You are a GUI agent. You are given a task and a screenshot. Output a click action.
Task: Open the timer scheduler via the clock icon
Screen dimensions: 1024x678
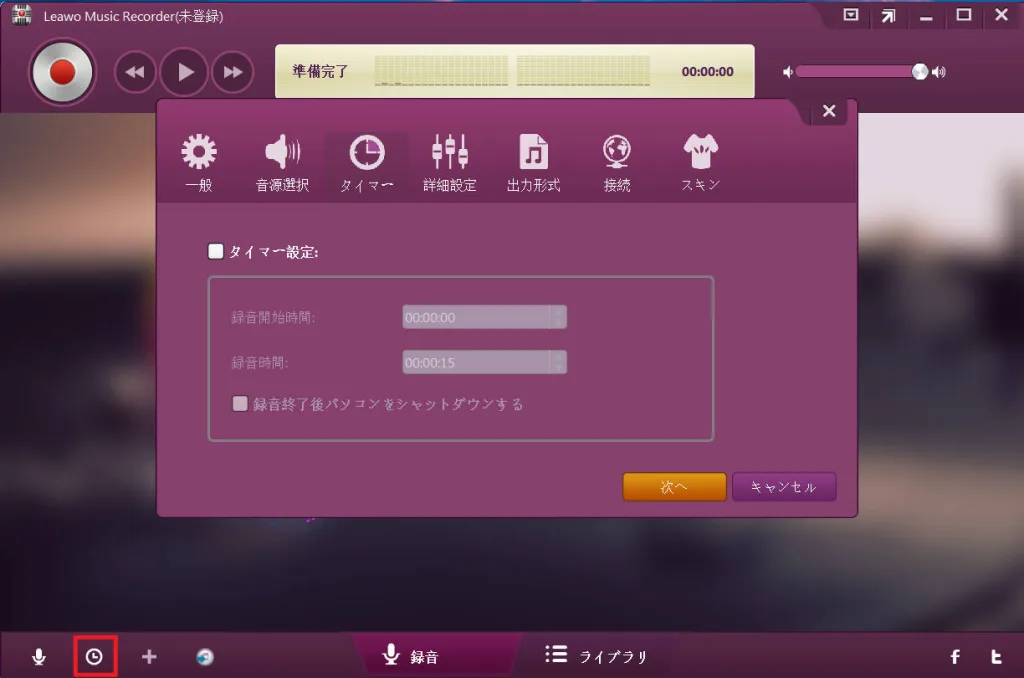94,655
